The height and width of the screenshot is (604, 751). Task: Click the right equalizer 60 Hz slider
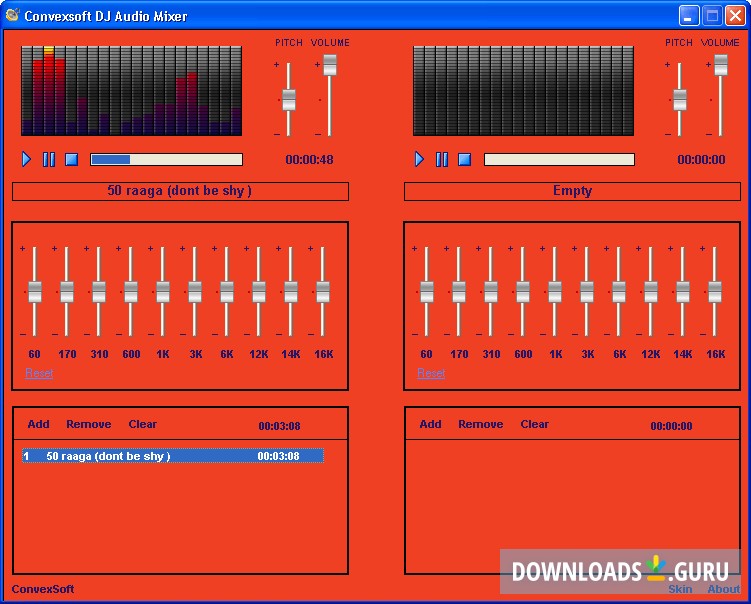point(427,292)
